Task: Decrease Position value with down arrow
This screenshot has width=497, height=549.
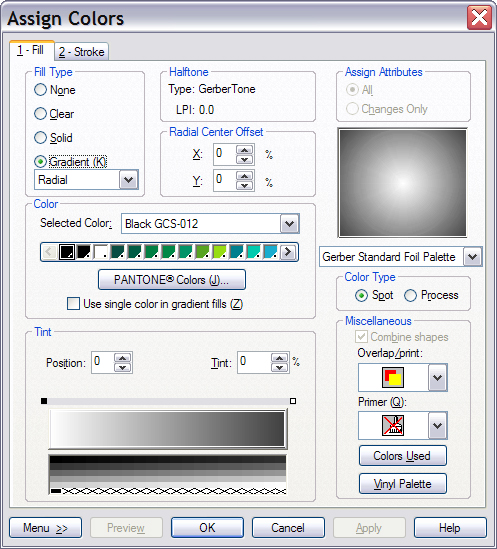Action: (123, 367)
